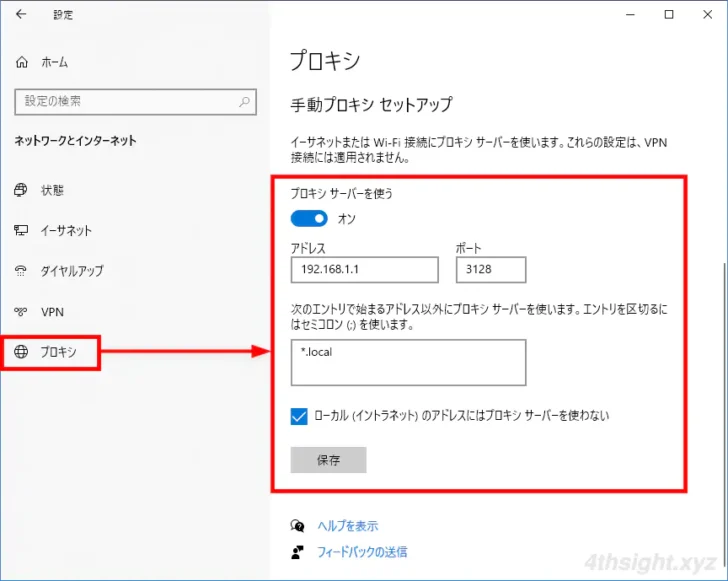Open the ヘルプを表示 link
The image size is (728, 581).
pyautogui.click(x=347, y=526)
